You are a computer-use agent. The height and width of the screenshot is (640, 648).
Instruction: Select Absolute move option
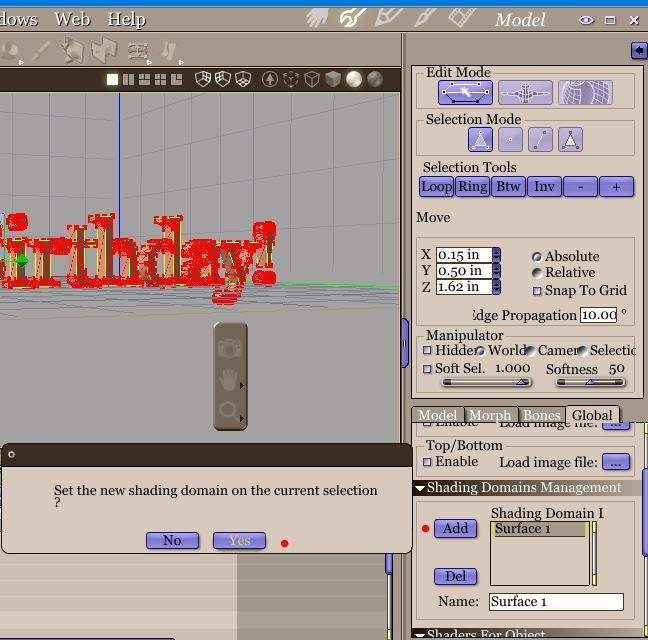[x=536, y=257]
